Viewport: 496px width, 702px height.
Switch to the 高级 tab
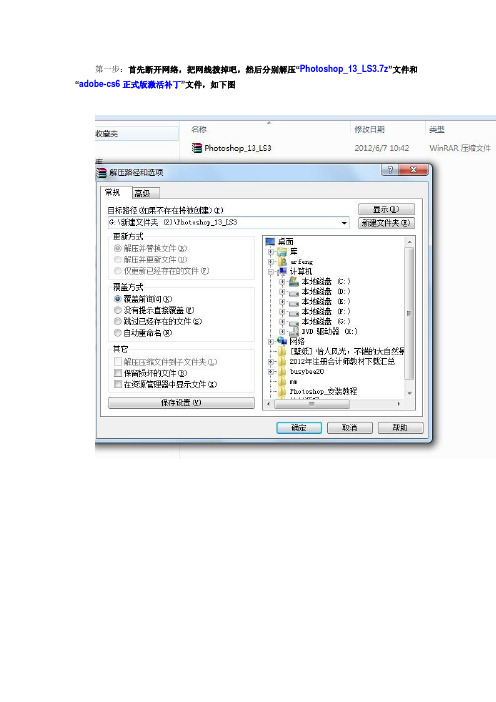pyautogui.click(x=145, y=193)
